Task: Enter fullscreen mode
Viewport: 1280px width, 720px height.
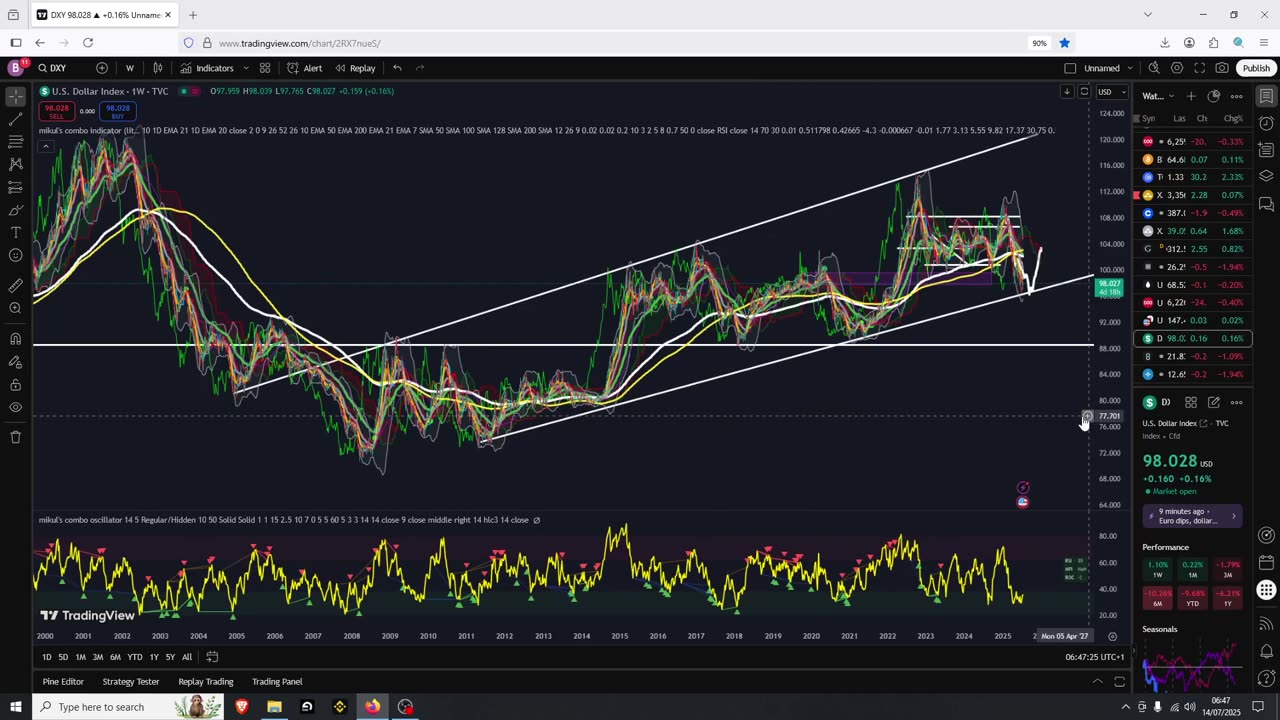Action: [1200, 68]
